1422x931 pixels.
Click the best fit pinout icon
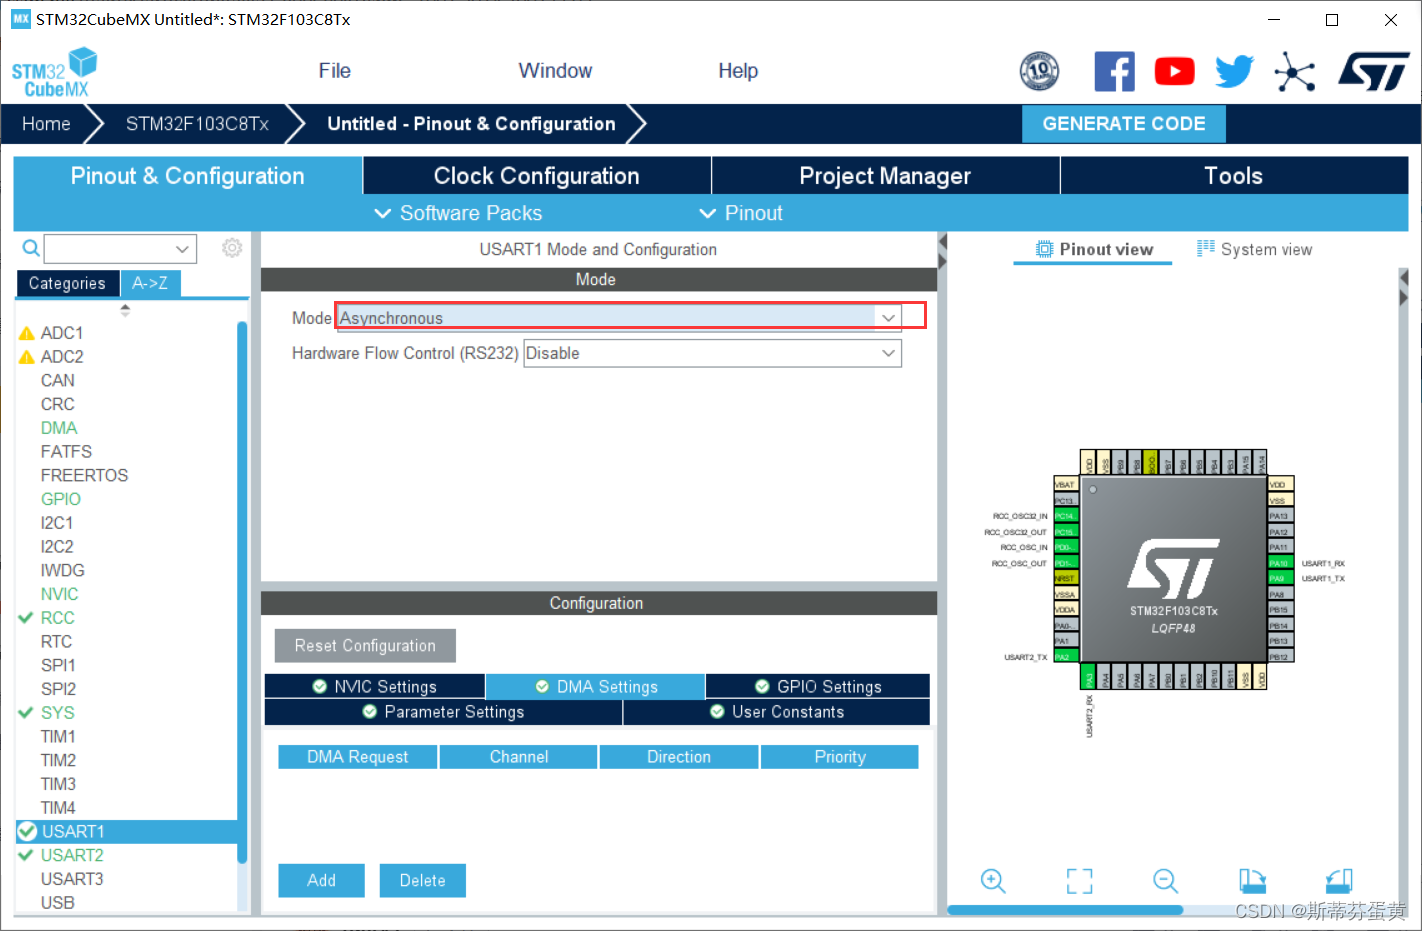[x=1079, y=881]
